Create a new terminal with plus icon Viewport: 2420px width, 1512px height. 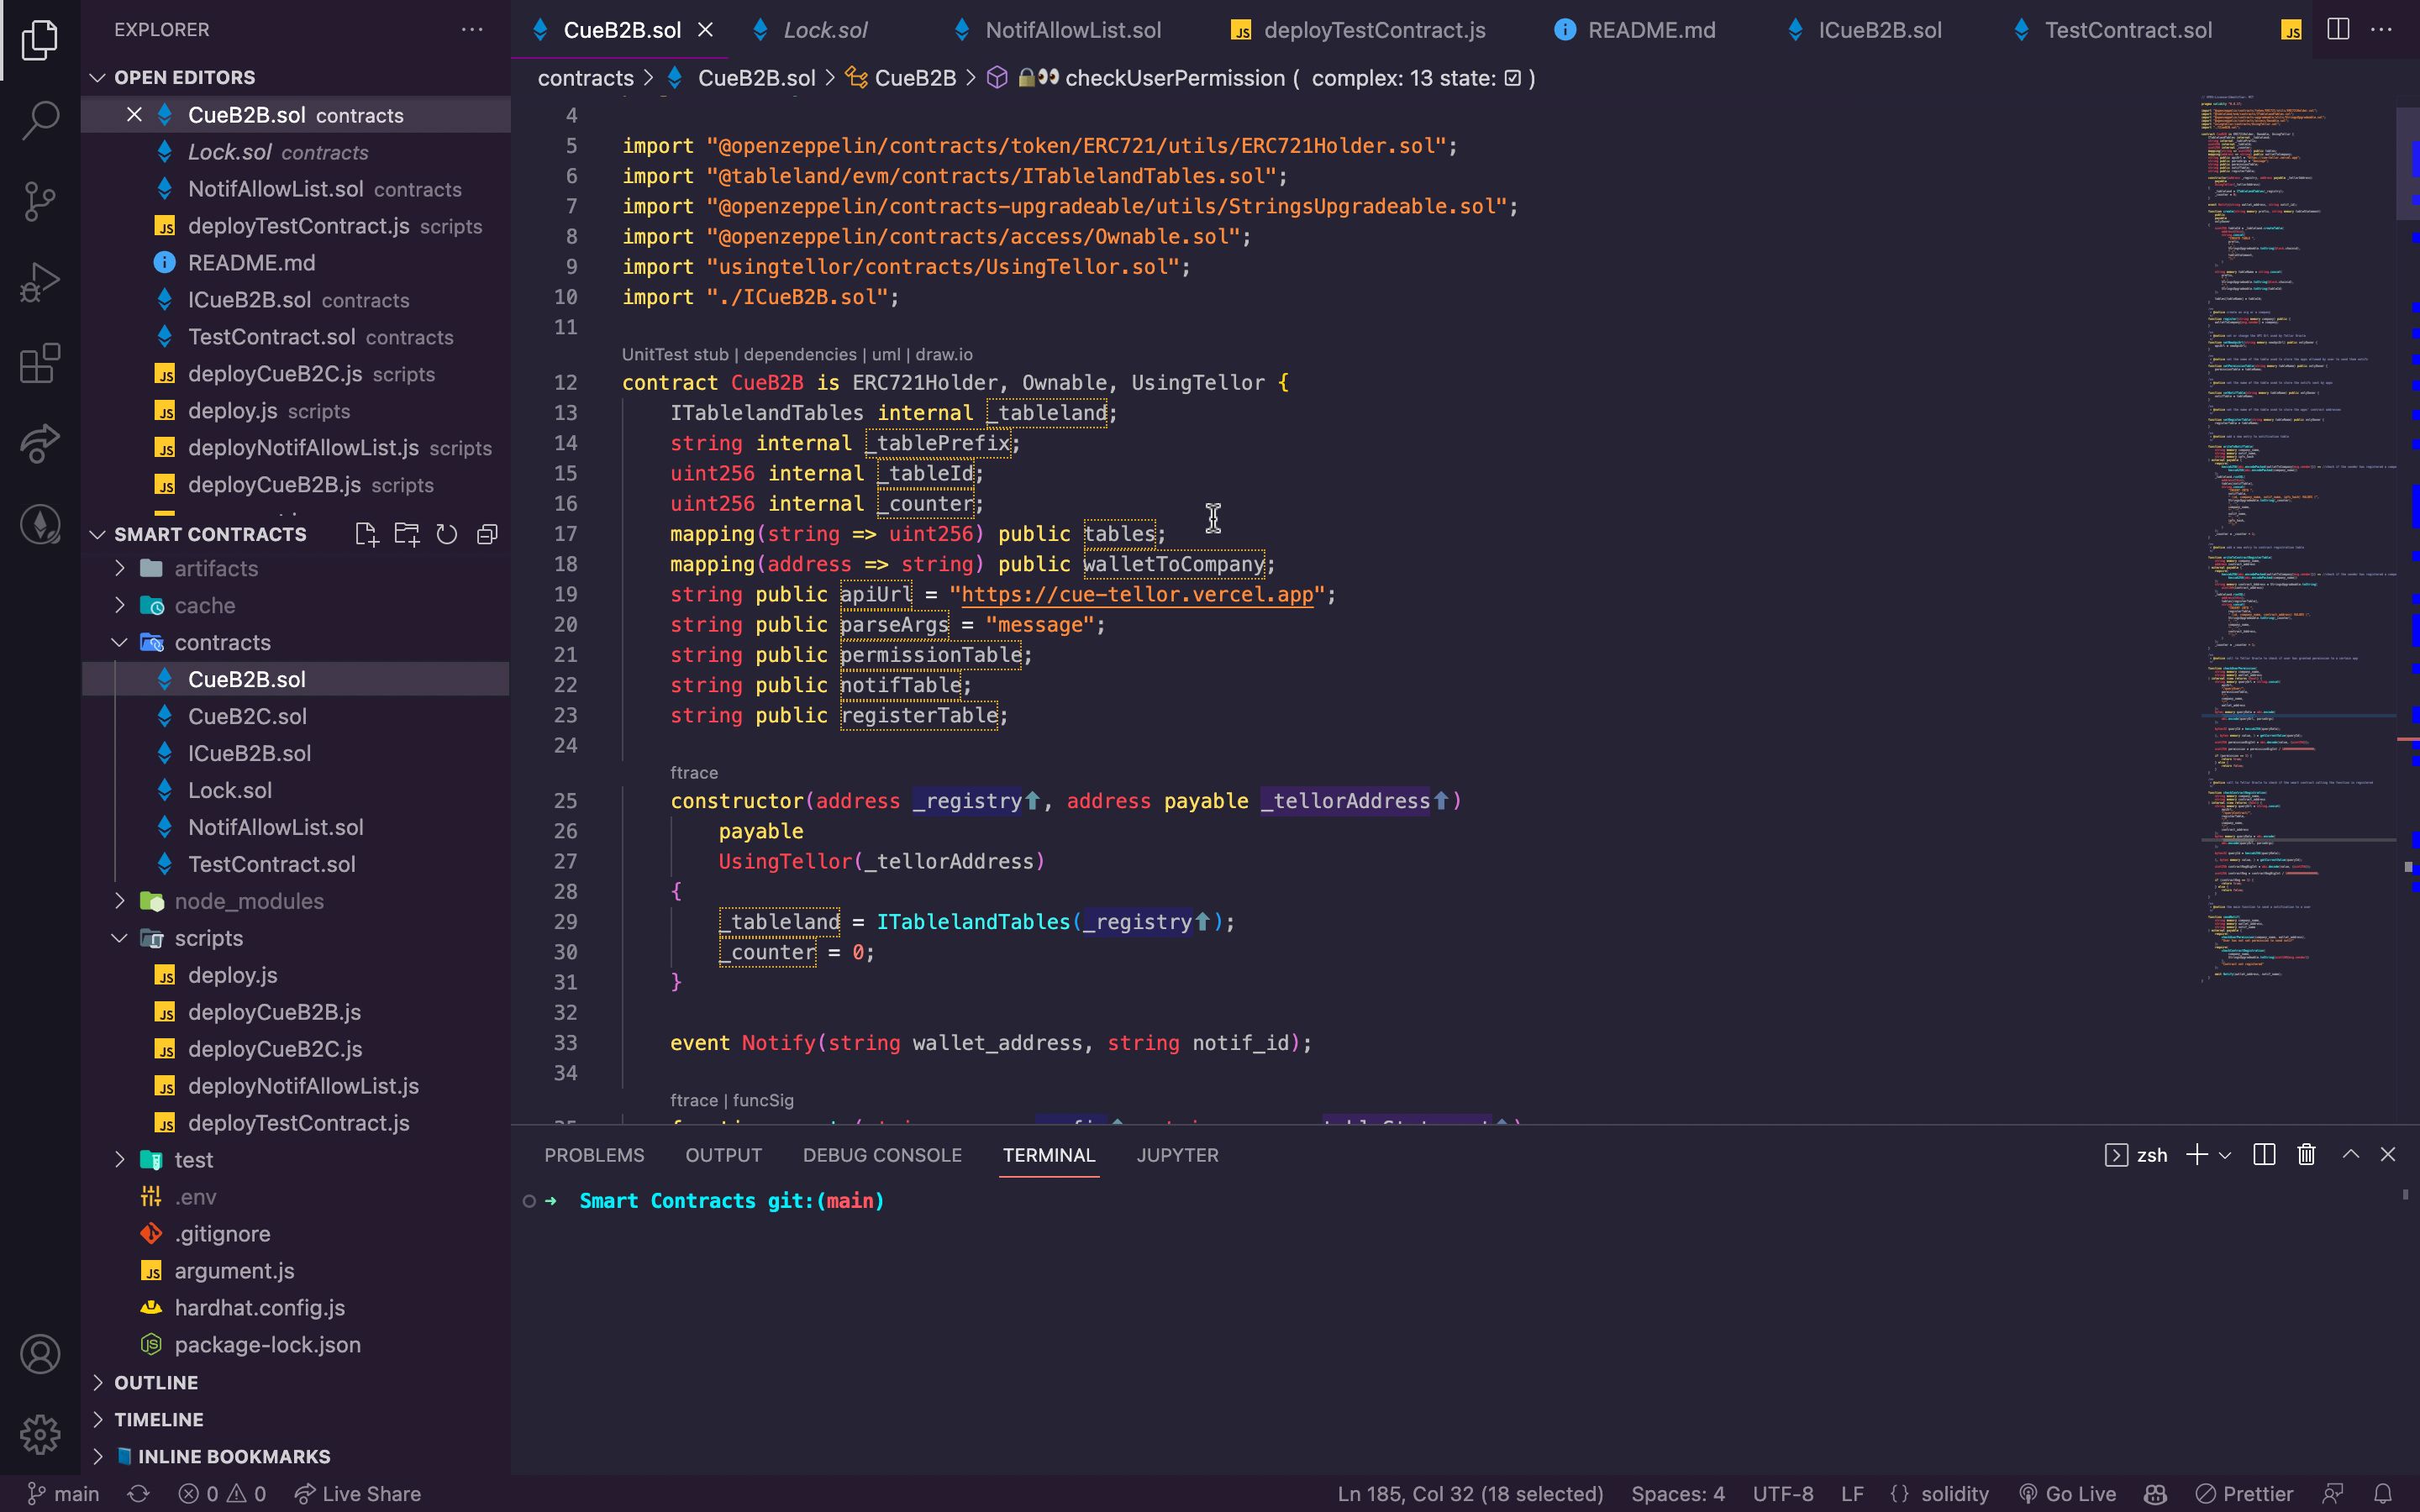click(2197, 1155)
